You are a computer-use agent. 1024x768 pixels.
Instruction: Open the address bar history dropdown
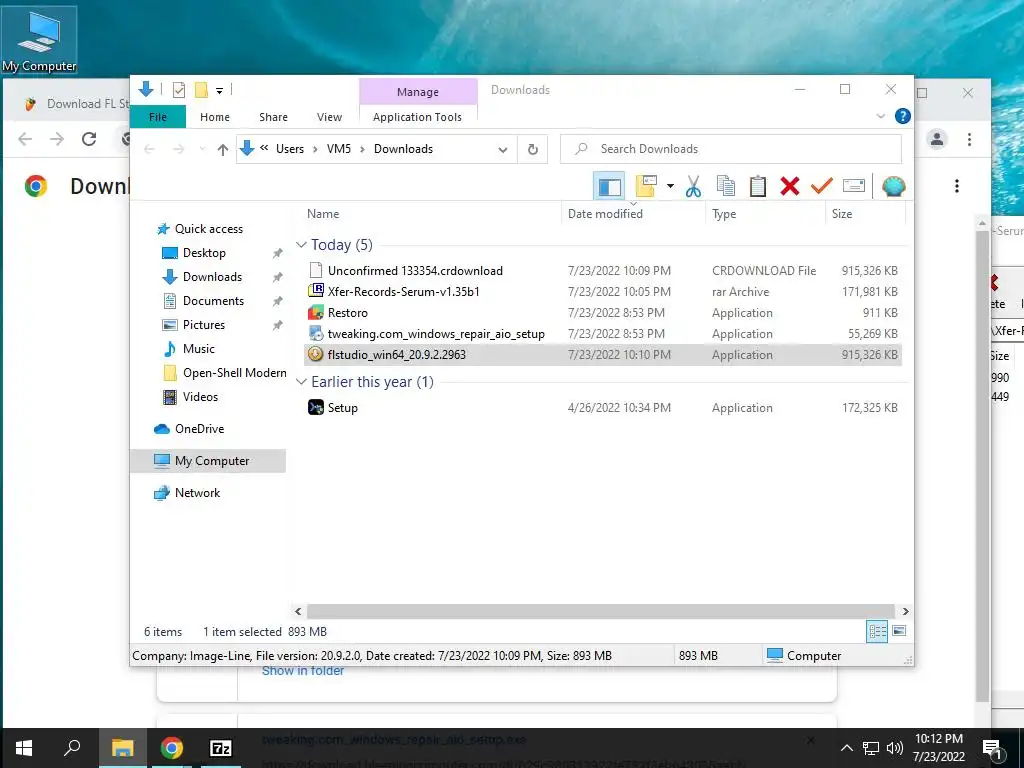pos(503,150)
